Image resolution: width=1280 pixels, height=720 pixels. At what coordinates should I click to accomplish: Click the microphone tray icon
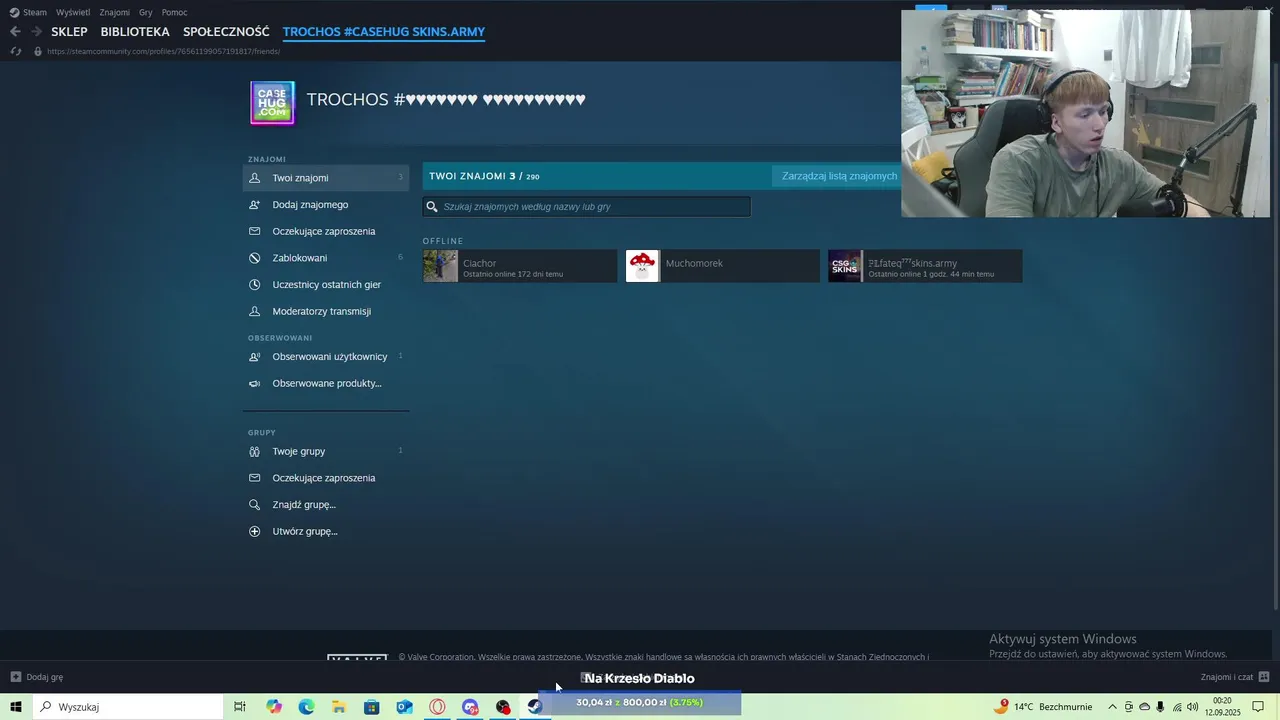point(1160,707)
